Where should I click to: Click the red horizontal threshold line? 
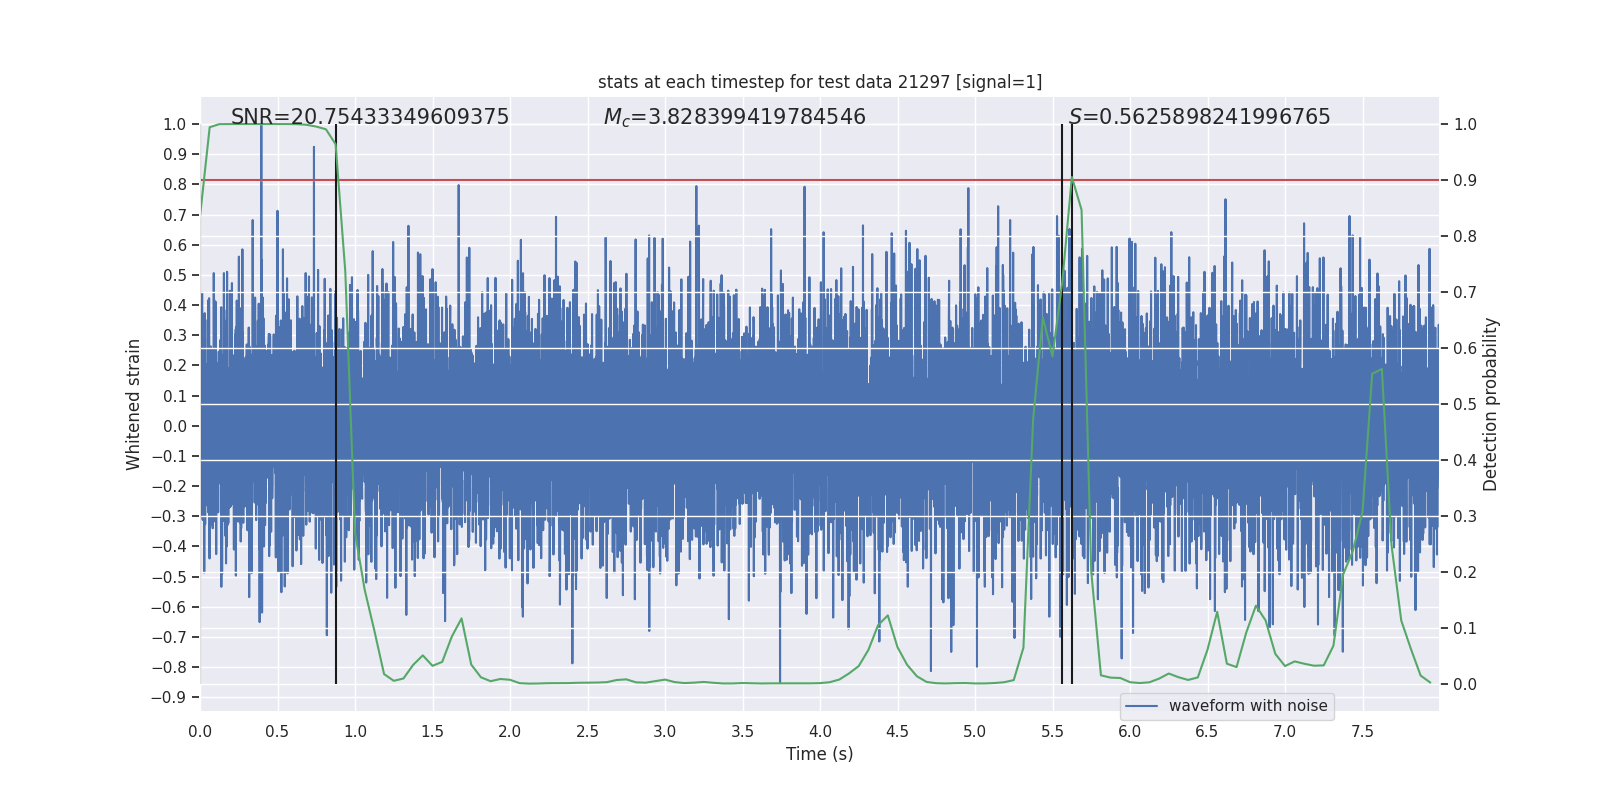(700, 180)
